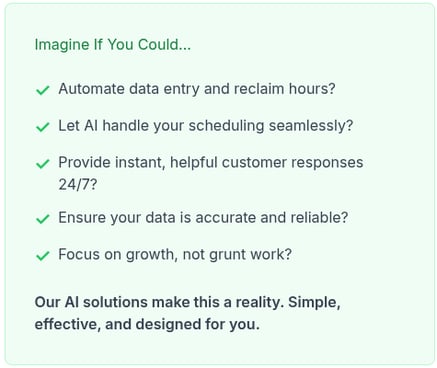The image size is (437, 368).
Task: Click the word 'Imagine' in the green heading
Action: (62, 45)
